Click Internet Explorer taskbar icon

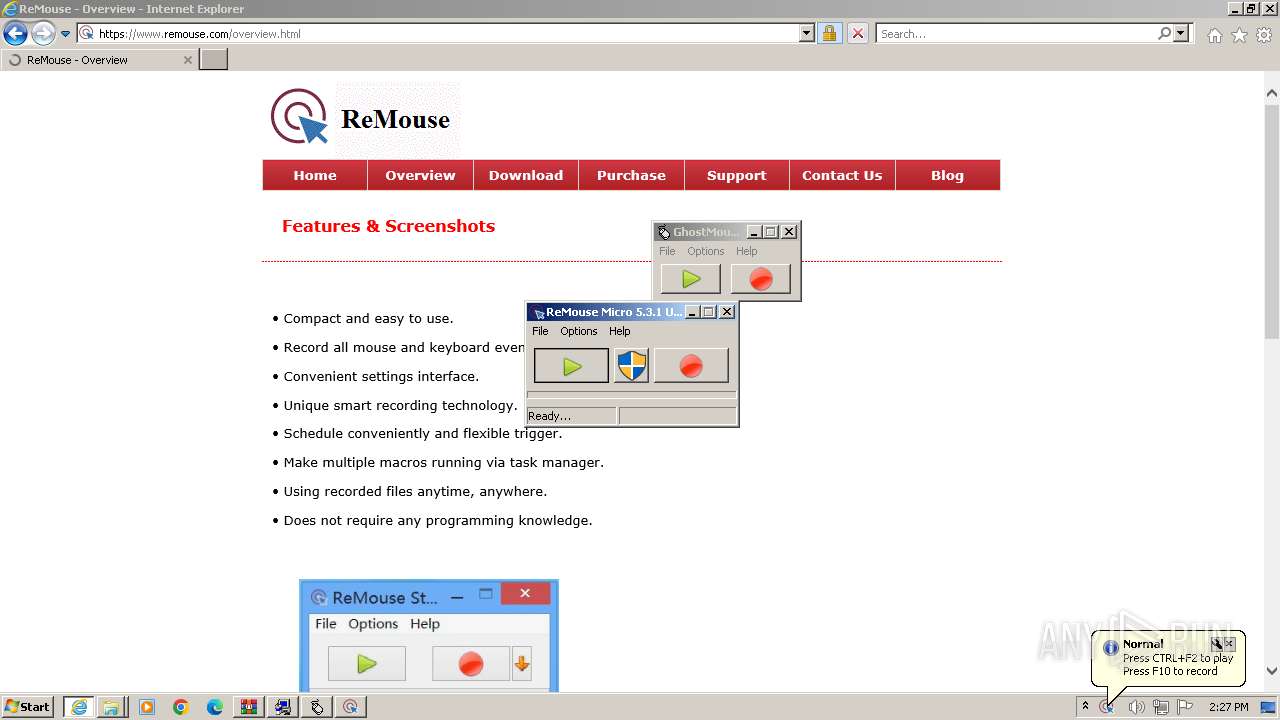[x=78, y=707]
